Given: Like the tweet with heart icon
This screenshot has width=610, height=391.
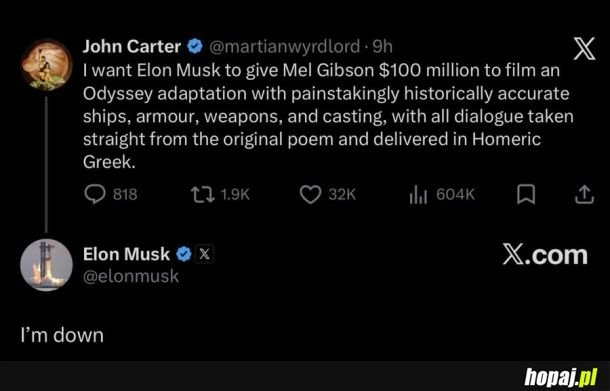Looking at the screenshot, I should tap(310, 194).
